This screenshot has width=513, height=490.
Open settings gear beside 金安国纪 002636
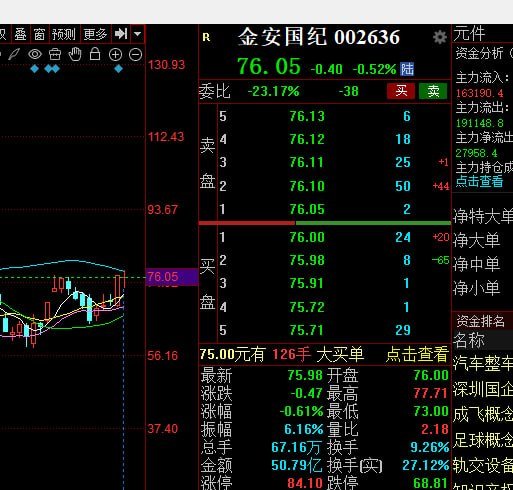point(440,37)
